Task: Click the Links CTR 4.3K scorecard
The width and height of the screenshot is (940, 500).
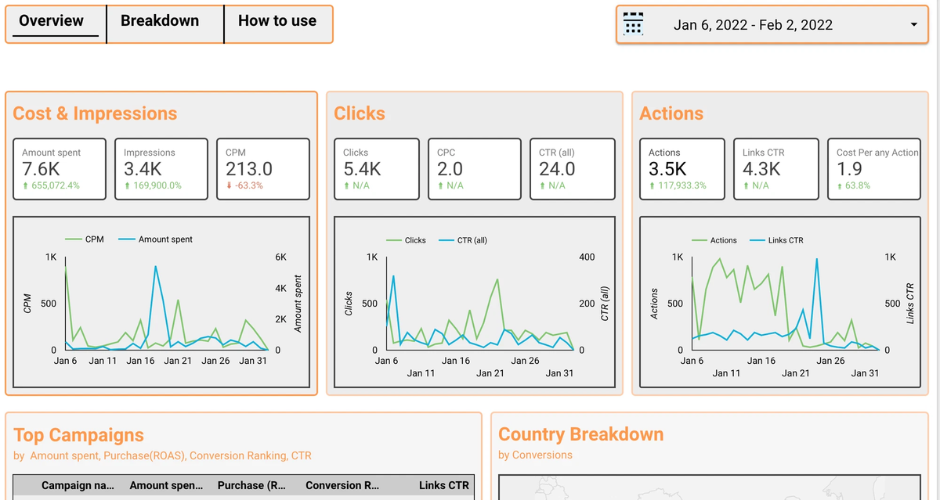Action: click(x=778, y=169)
